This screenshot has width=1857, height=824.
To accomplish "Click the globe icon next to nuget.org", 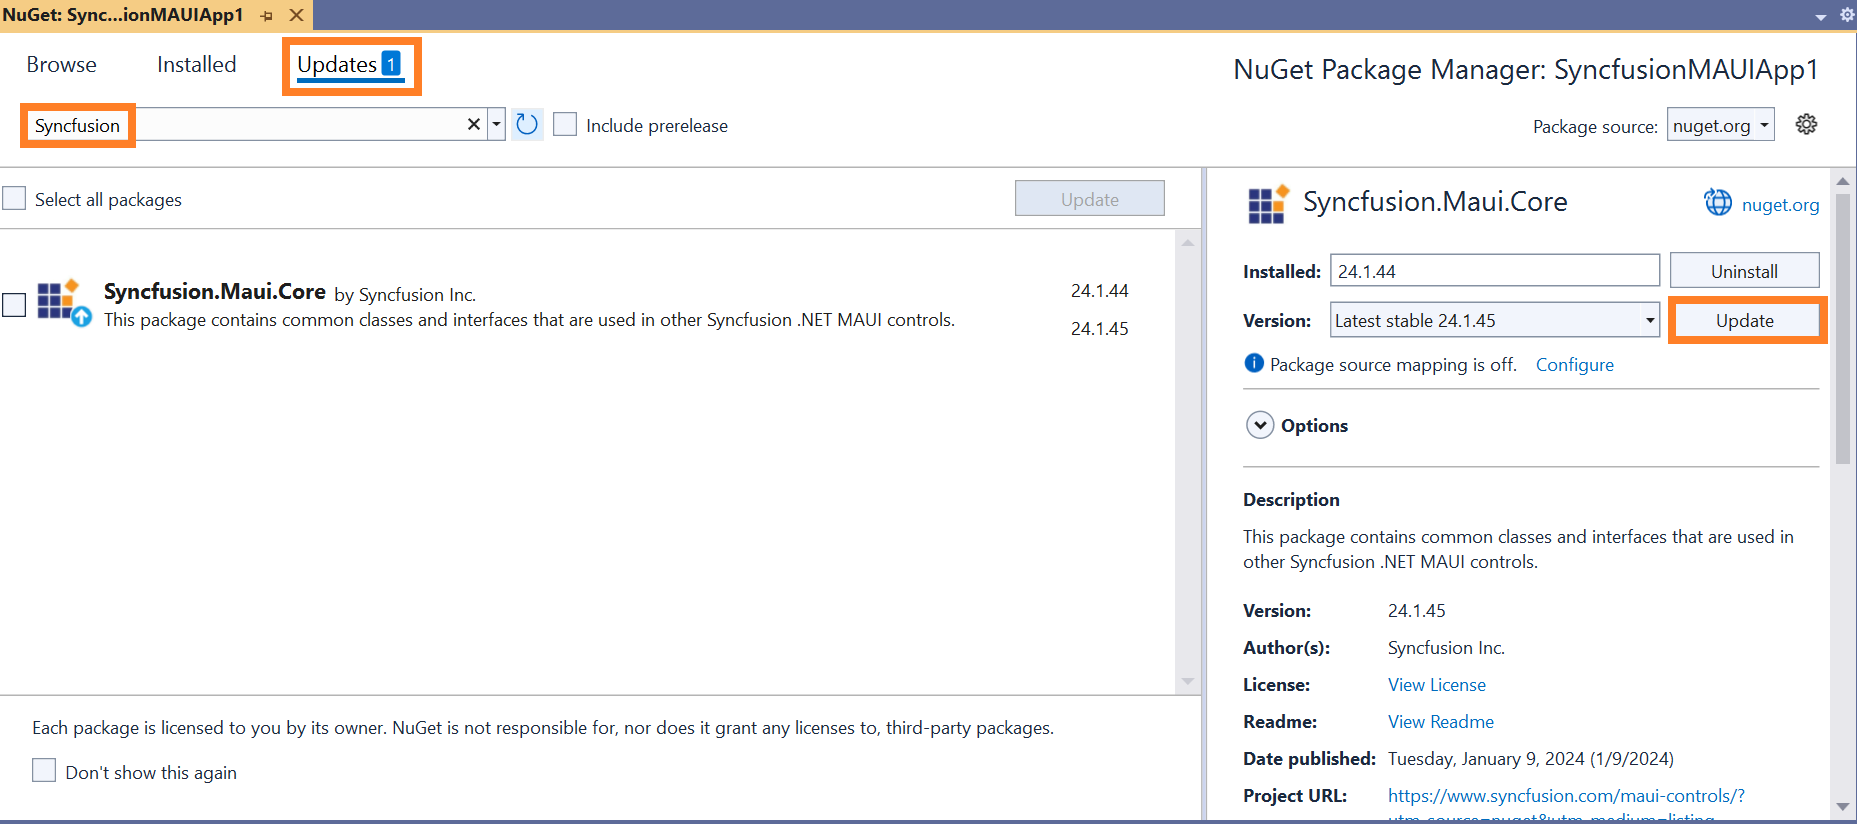I will tap(1718, 203).
